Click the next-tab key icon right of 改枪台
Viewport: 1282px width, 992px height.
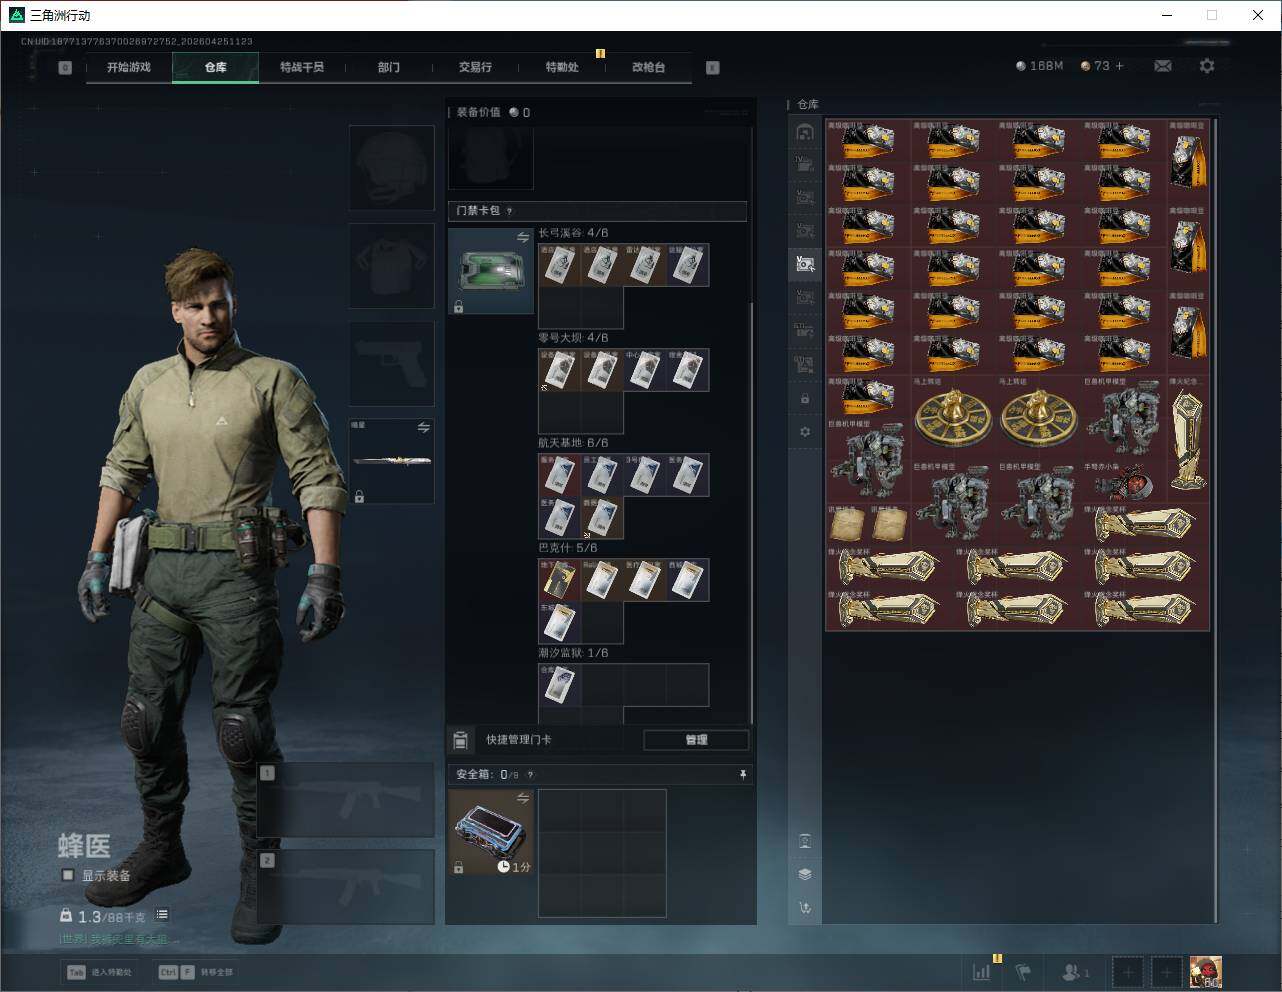pyautogui.click(x=713, y=68)
